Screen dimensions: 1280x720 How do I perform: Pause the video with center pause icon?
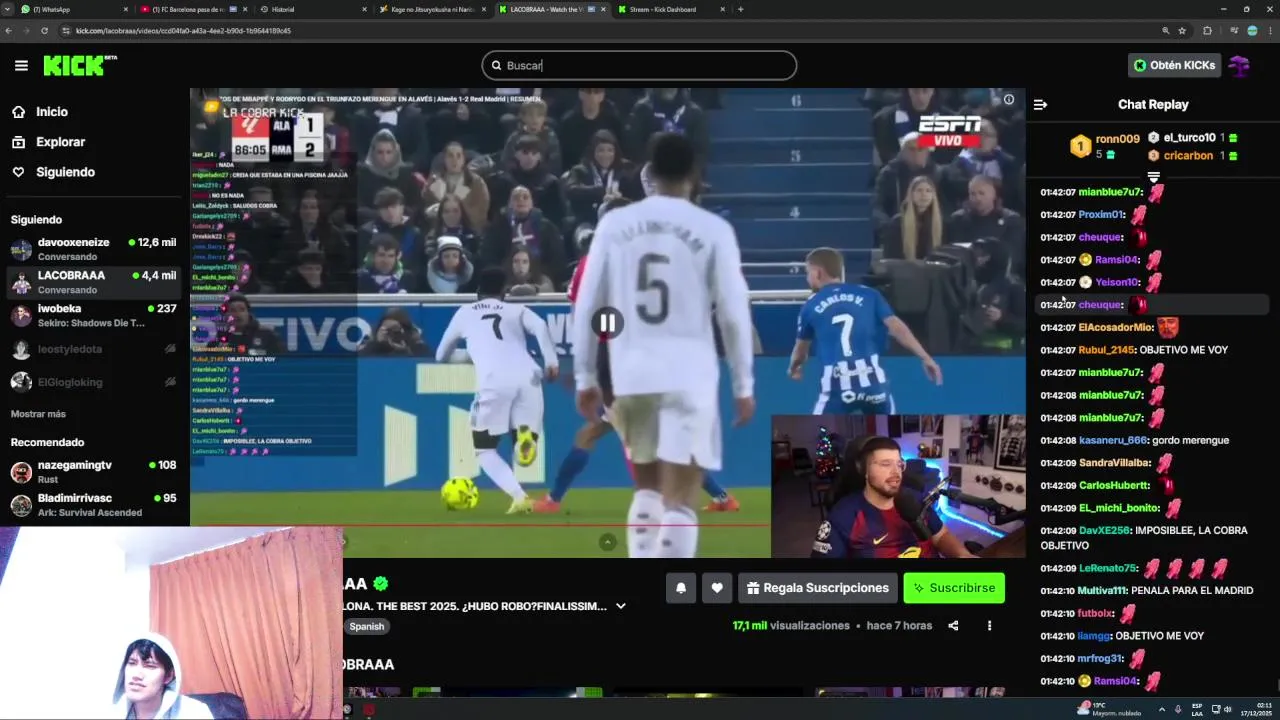click(607, 322)
